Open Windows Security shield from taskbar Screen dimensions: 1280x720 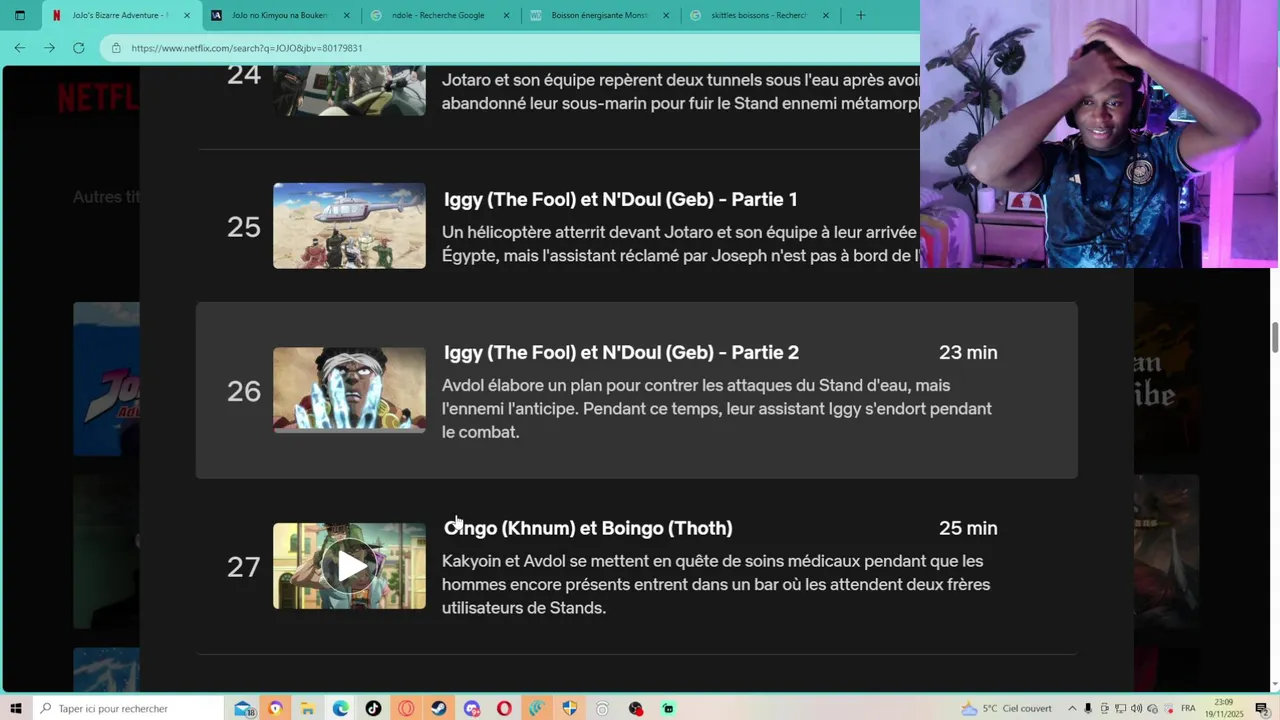[570, 708]
